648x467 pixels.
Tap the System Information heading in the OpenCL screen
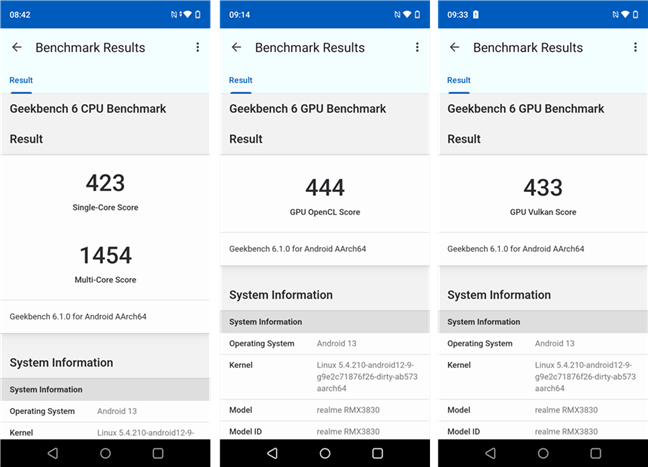281,295
